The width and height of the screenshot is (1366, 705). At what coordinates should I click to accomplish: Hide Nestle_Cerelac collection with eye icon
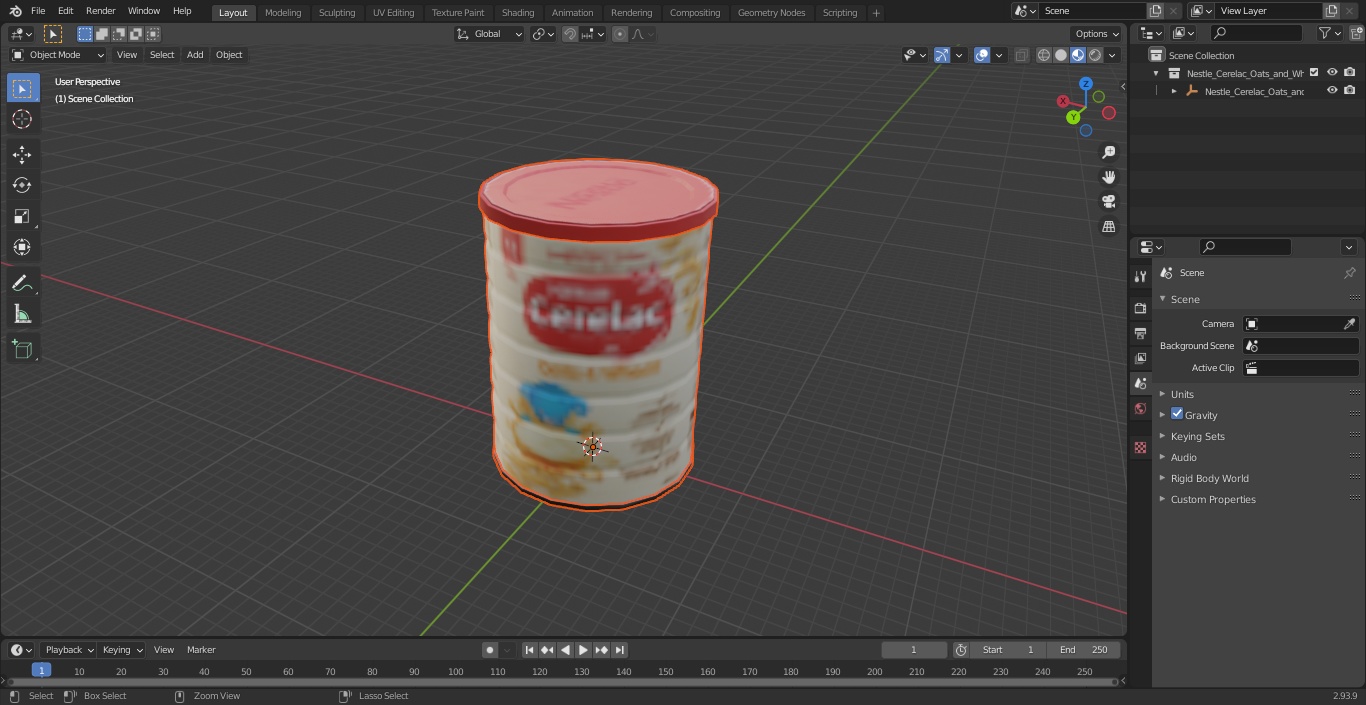(x=1332, y=72)
